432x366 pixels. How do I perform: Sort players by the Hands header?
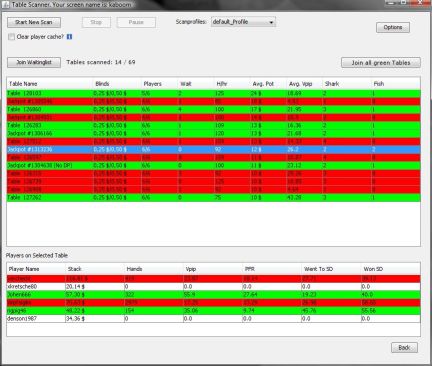point(154,269)
